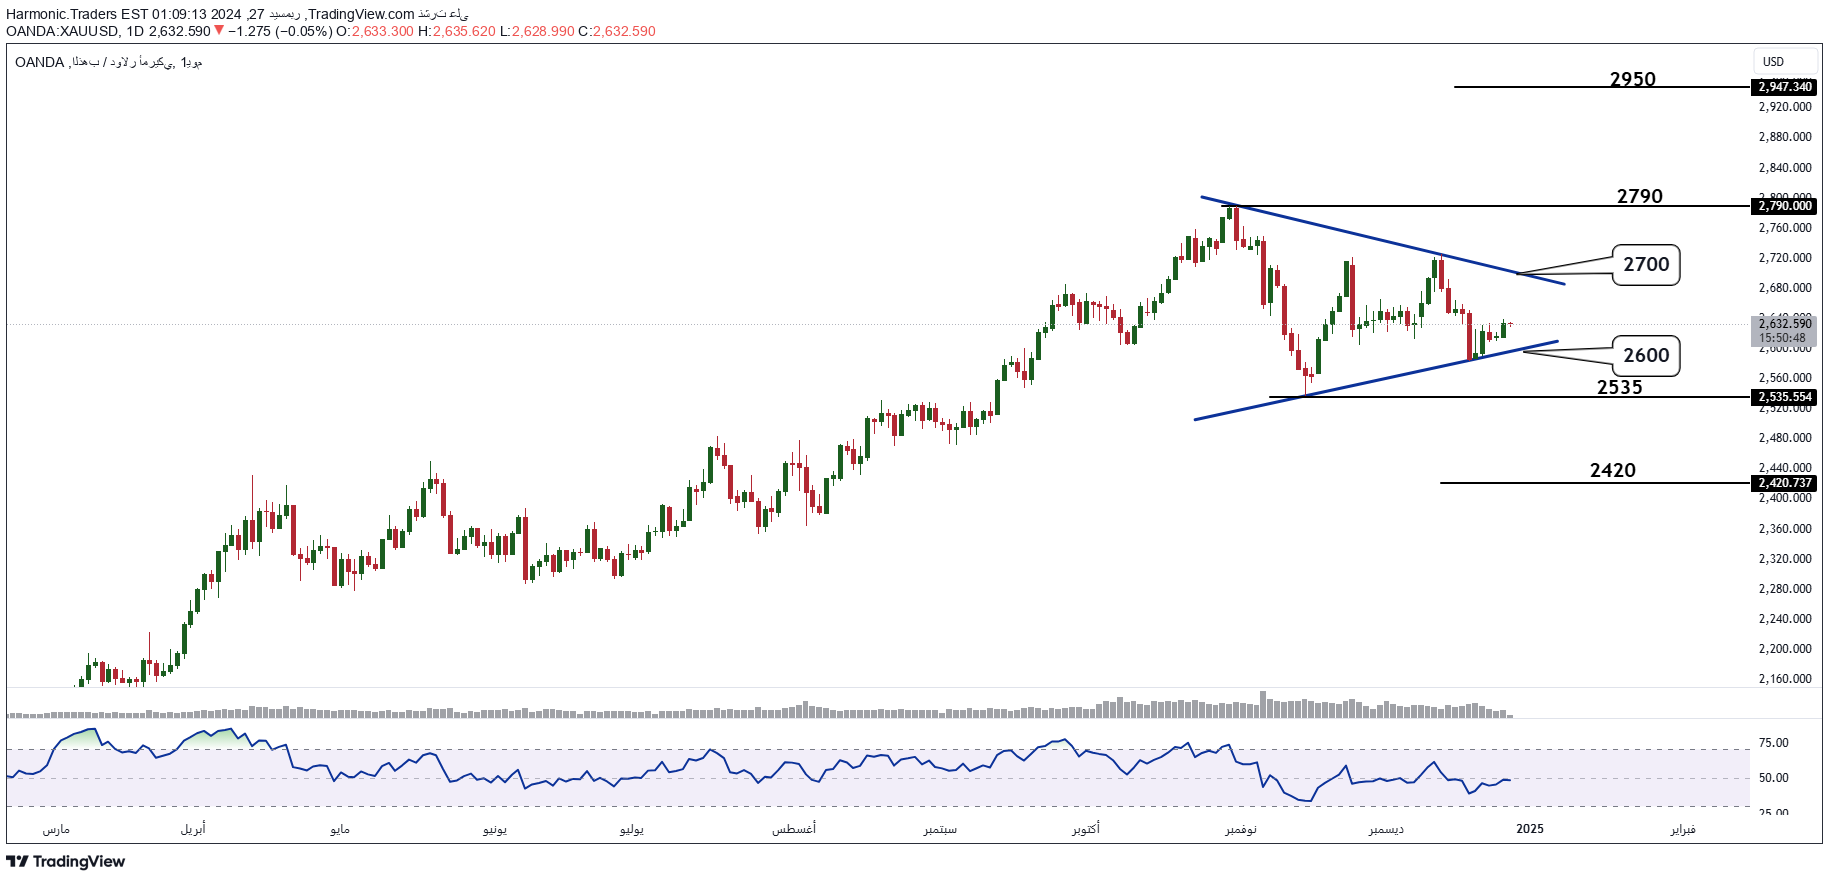1829x880 pixels.
Task: Click the 2025 time axis label
Action: [x=1530, y=829]
